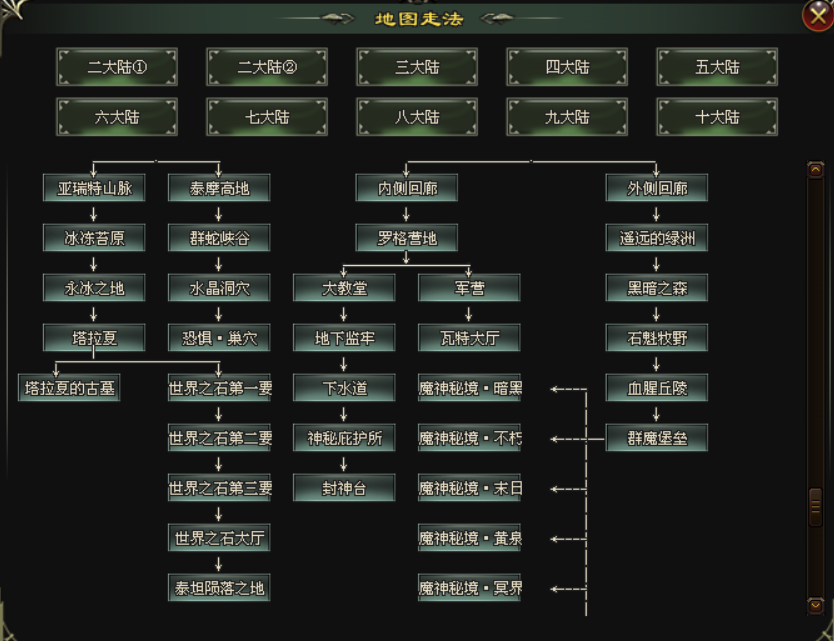This screenshot has width=834, height=641.
Task: Open the 三大陆 tab
Action: pyautogui.click(x=417, y=68)
